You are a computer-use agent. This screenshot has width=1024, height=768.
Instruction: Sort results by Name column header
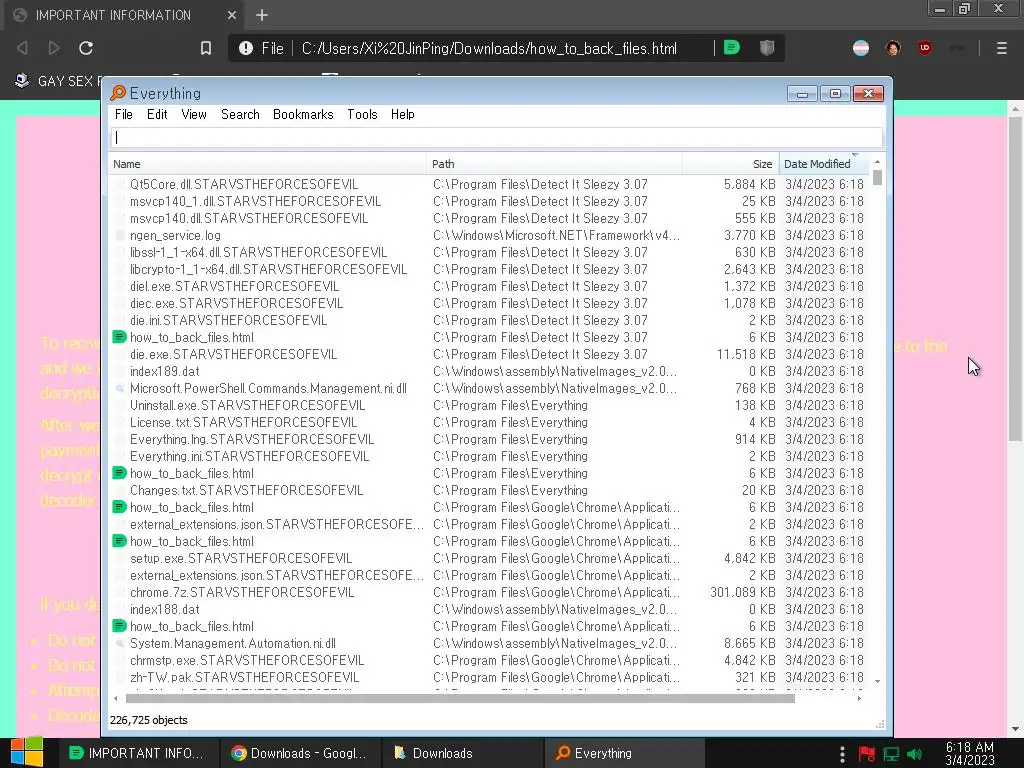(x=268, y=164)
